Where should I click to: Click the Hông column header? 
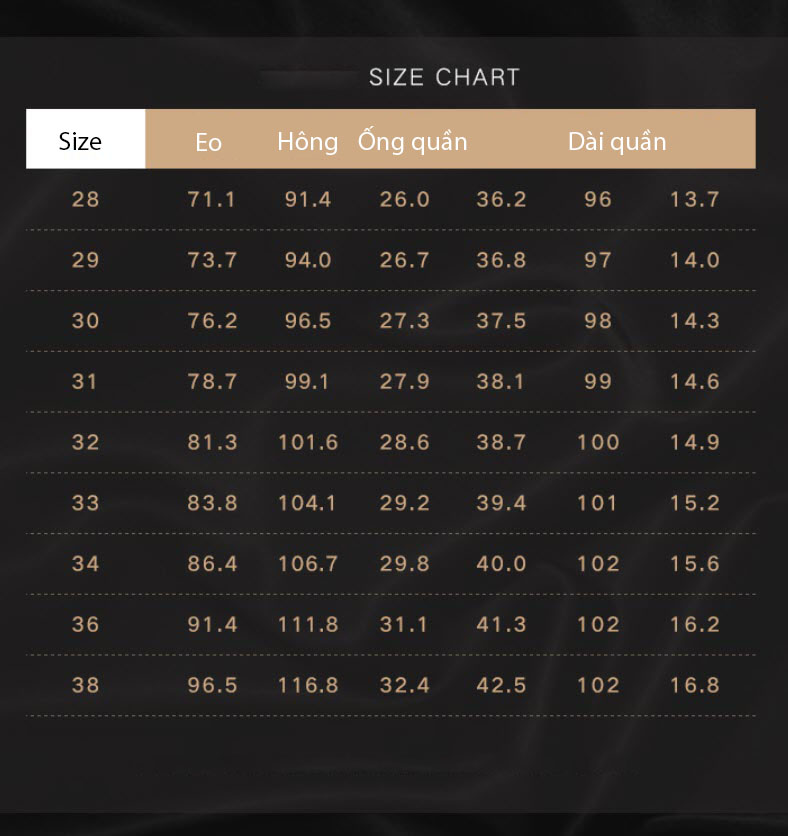point(308,142)
